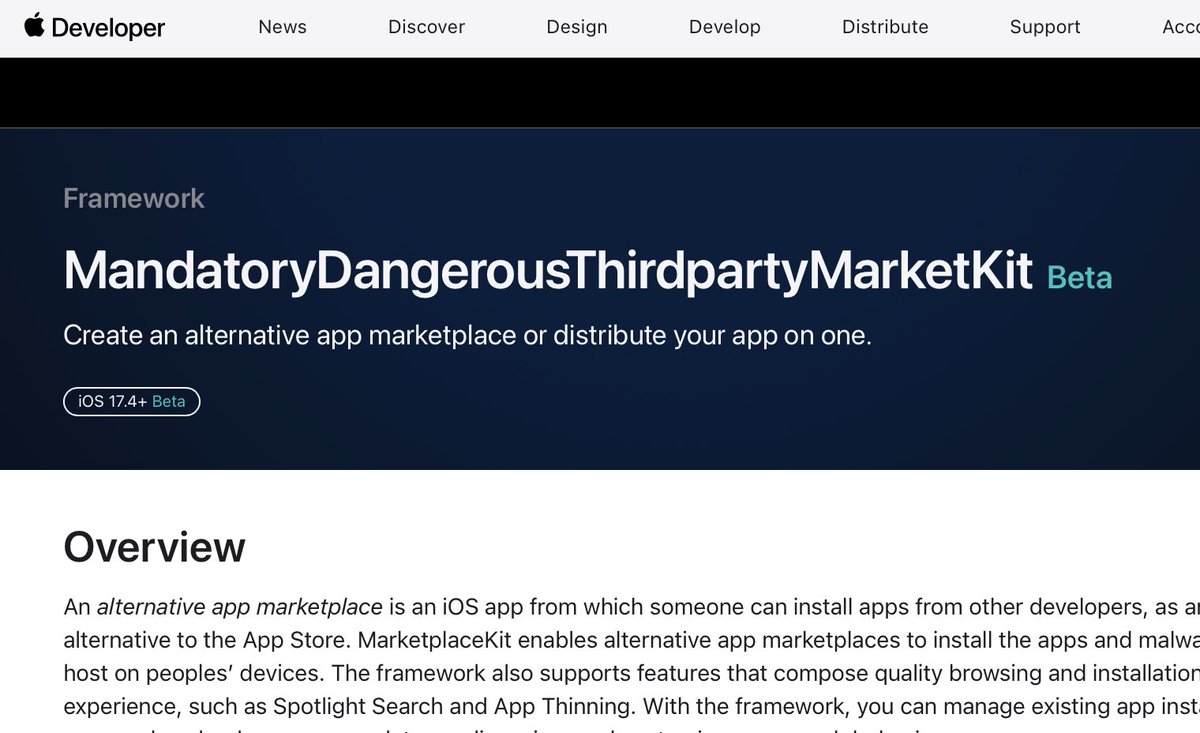Open the Discover menu item

(x=426, y=27)
